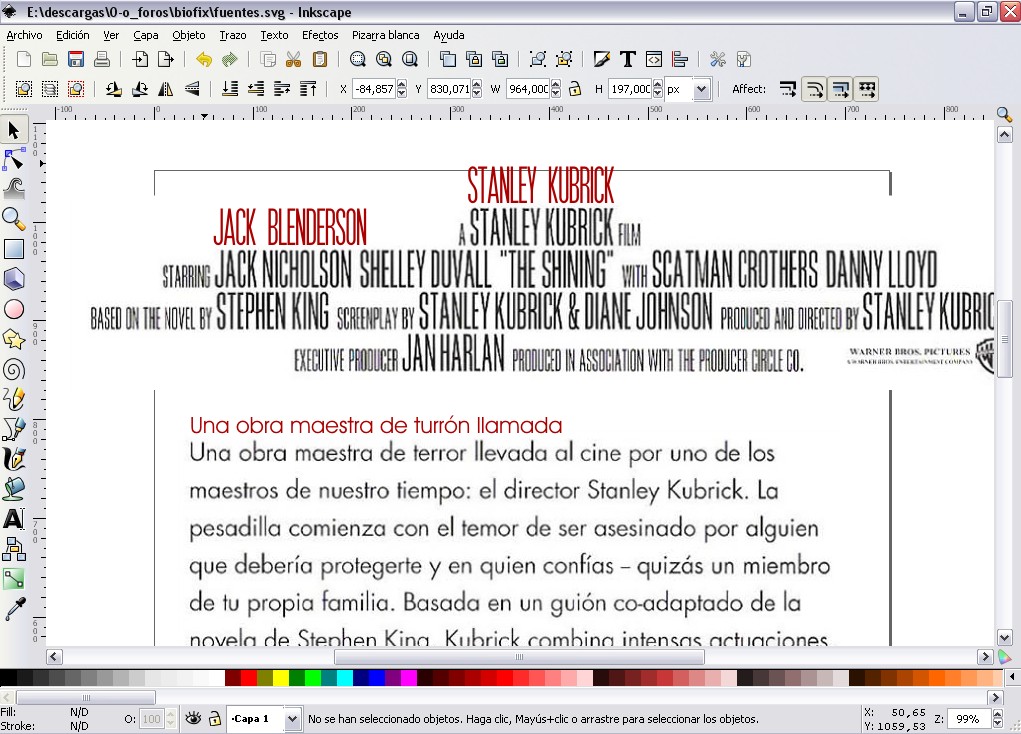Pick the cyan palette swatch
The image size is (1021, 734).
[x=344, y=678]
